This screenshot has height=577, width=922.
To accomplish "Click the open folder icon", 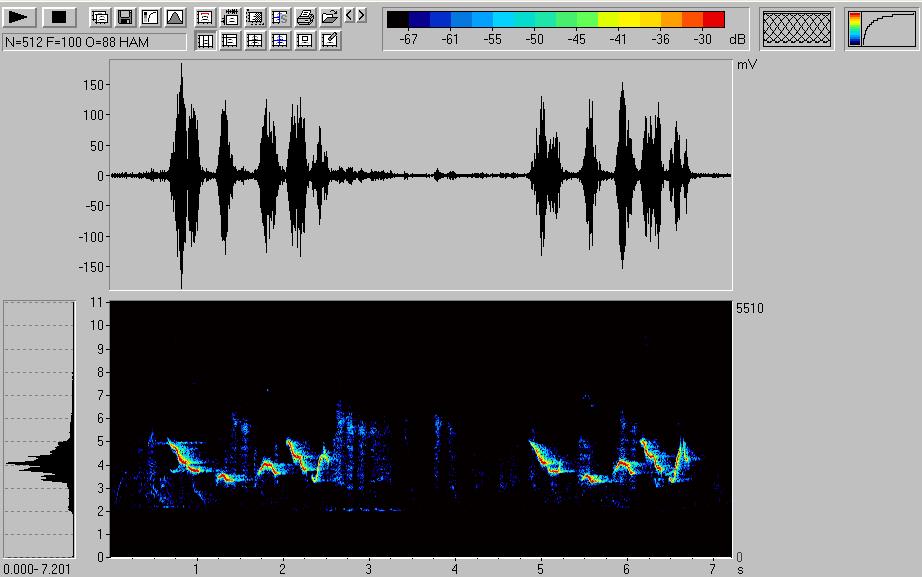I will [x=330, y=17].
